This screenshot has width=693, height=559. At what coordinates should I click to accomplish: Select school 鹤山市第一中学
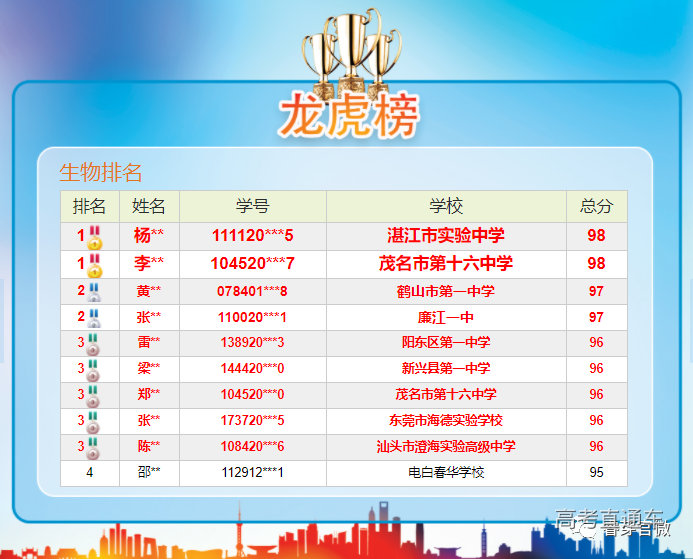click(446, 291)
